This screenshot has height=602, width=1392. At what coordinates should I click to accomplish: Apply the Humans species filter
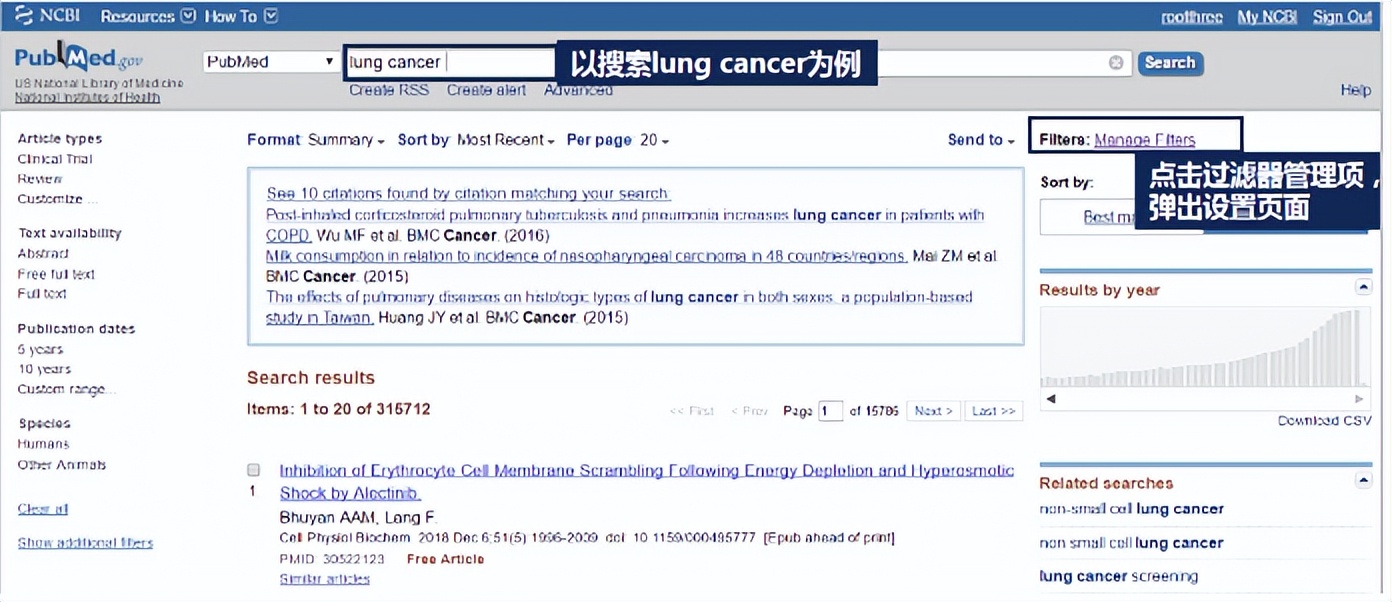[43, 443]
